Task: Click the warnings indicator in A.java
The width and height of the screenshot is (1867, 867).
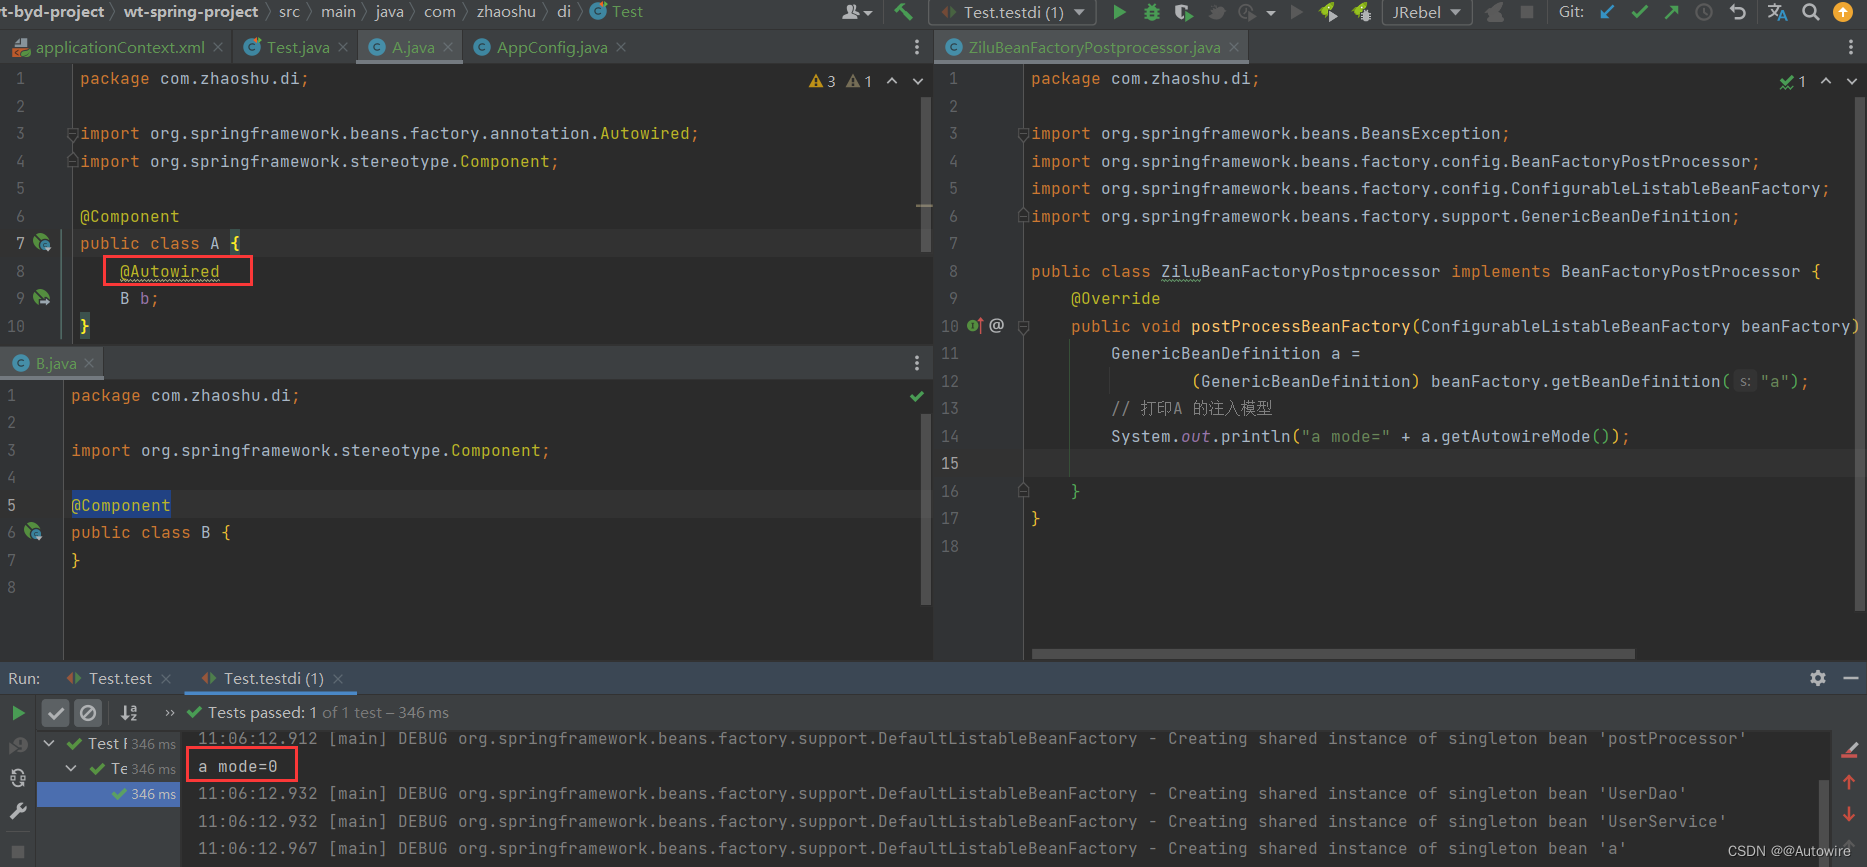Action: [840, 81]
